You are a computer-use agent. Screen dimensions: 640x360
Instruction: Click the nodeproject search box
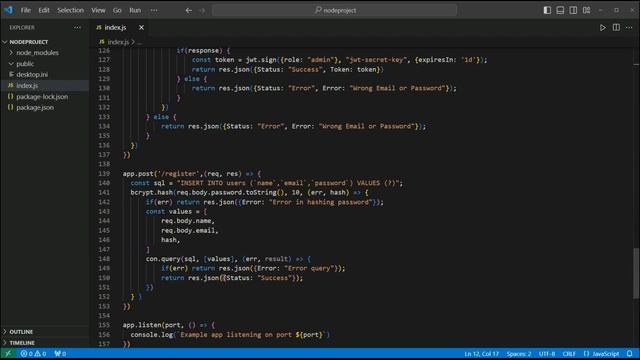click(x=334, y=10)
